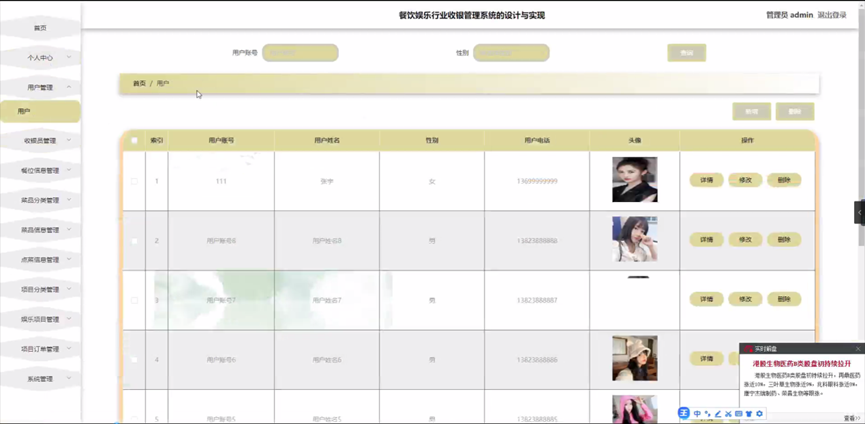Click the 首页 breadcrumb link
Image resolution: width=865 pixels, height=424 pixels.
pos(140,83)
